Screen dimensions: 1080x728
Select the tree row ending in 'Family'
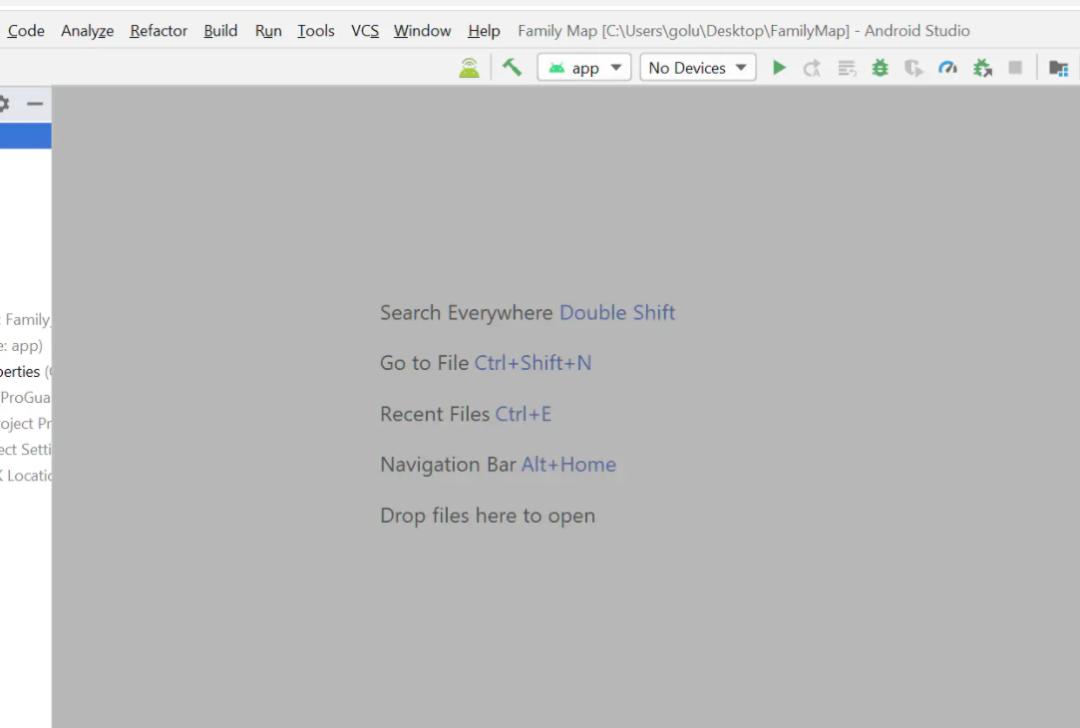25,320
